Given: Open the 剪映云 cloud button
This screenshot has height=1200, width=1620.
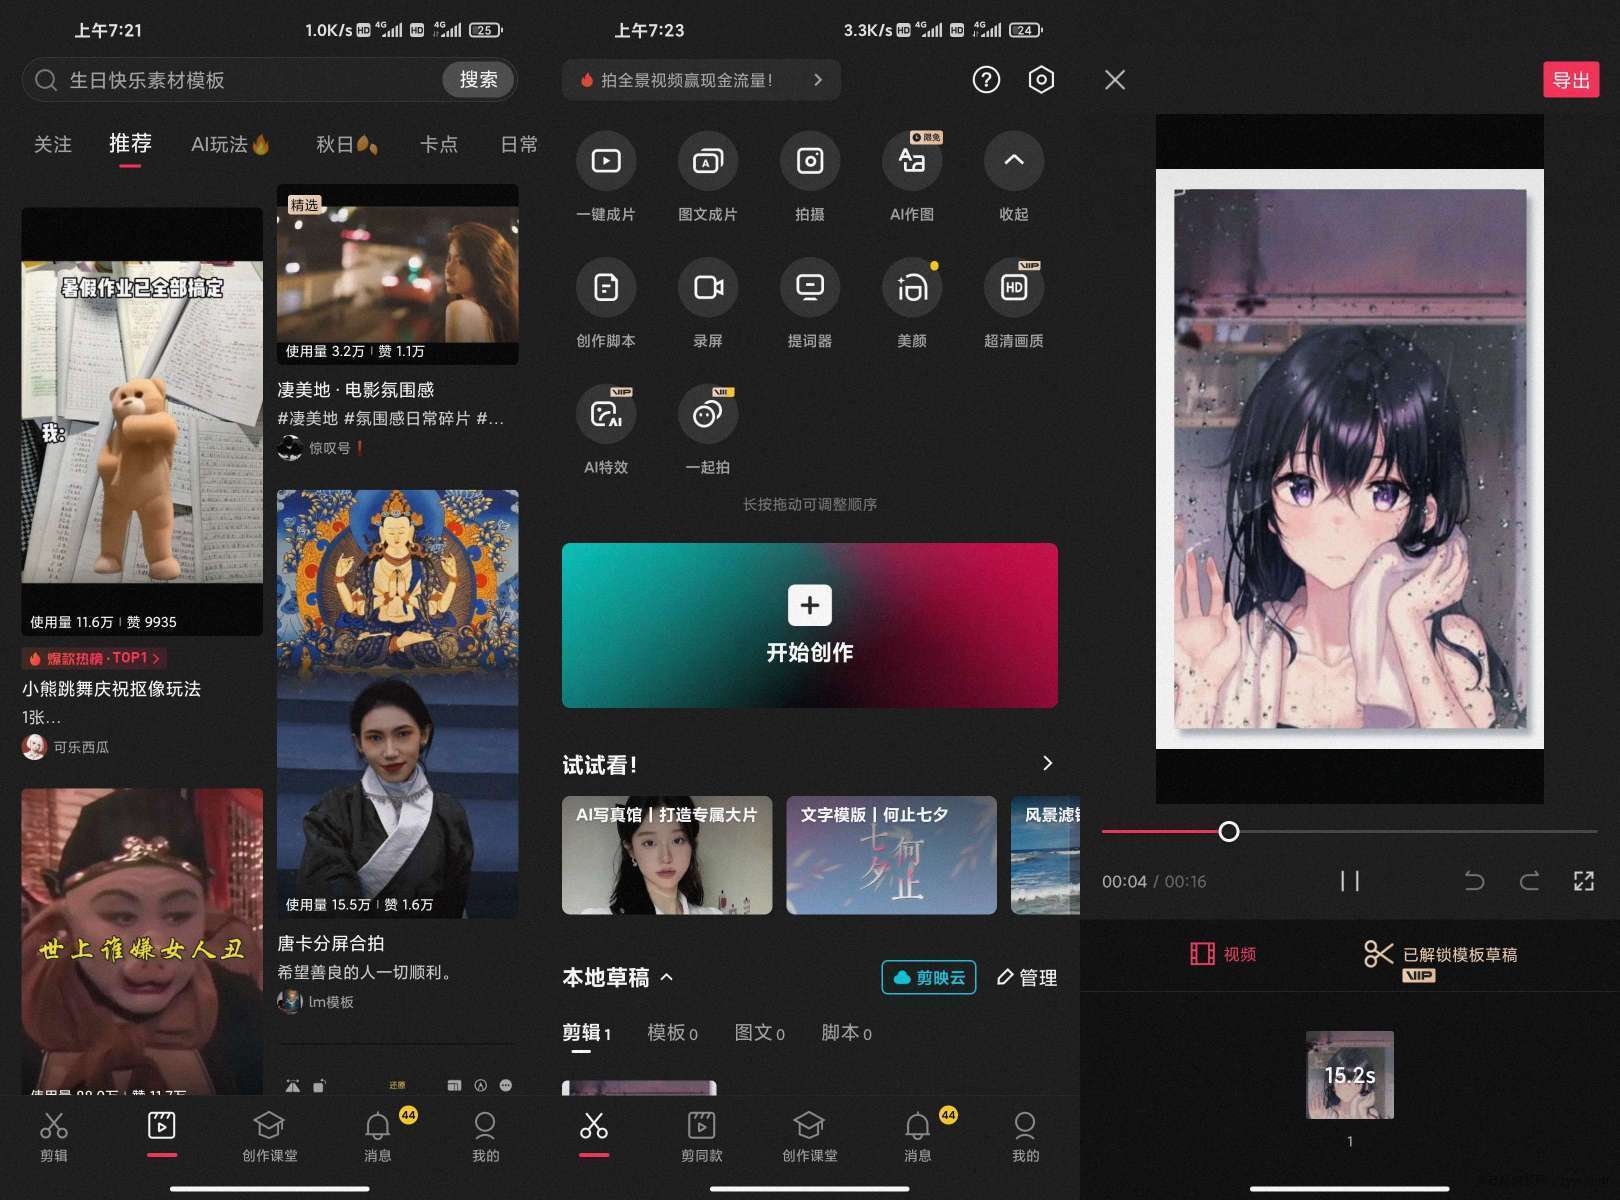Looking at the screenshot, I should pyautogui.click(x=929, y=977).
